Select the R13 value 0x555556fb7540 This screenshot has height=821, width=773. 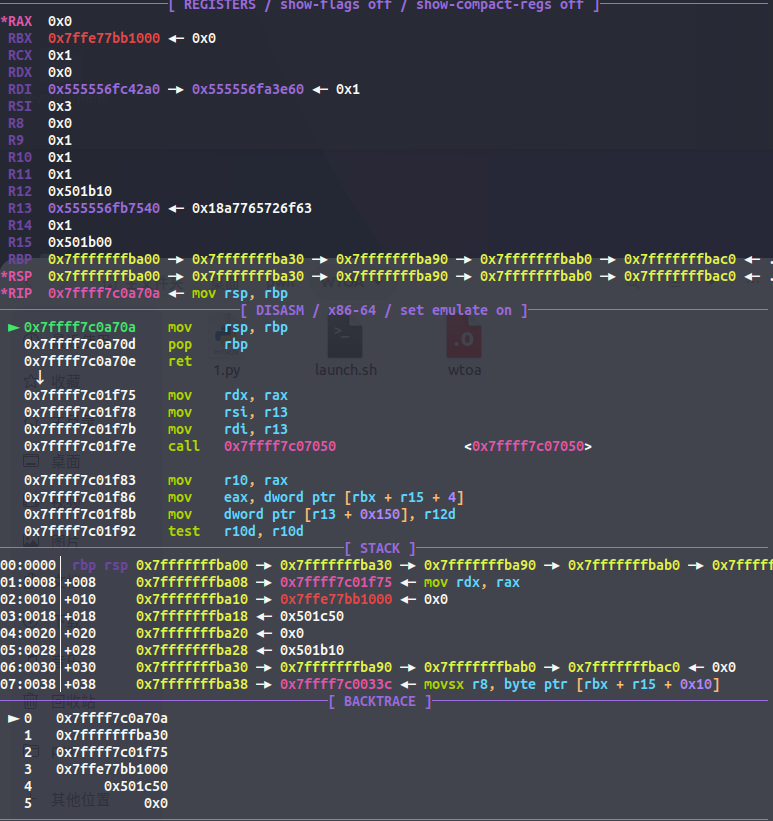coord(104,208)
